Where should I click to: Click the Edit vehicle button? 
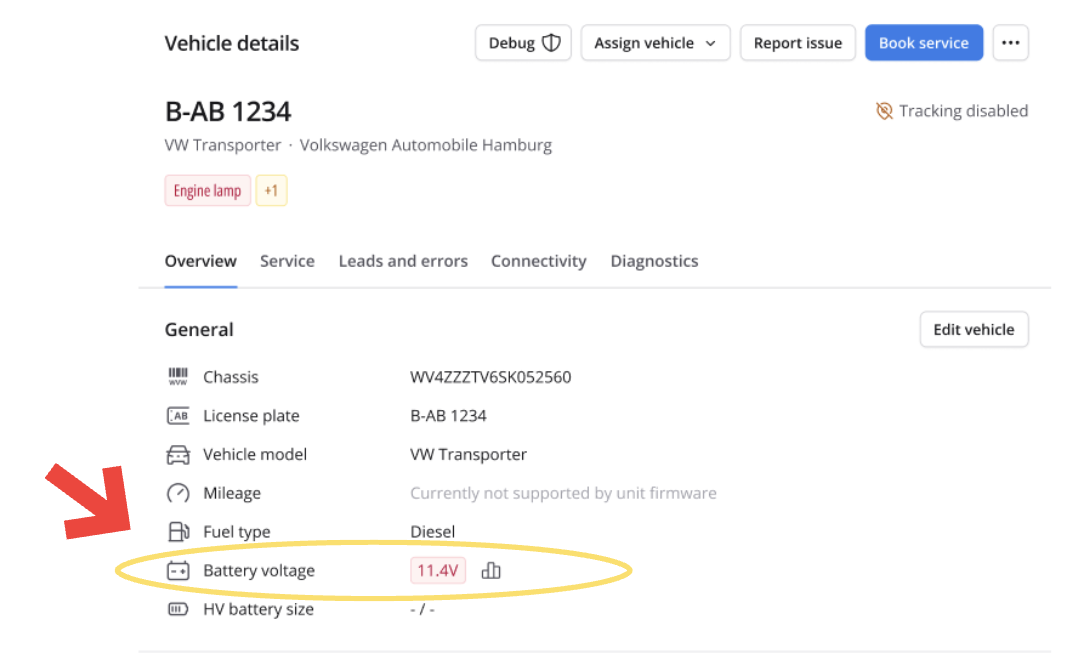tap(973, 329)
